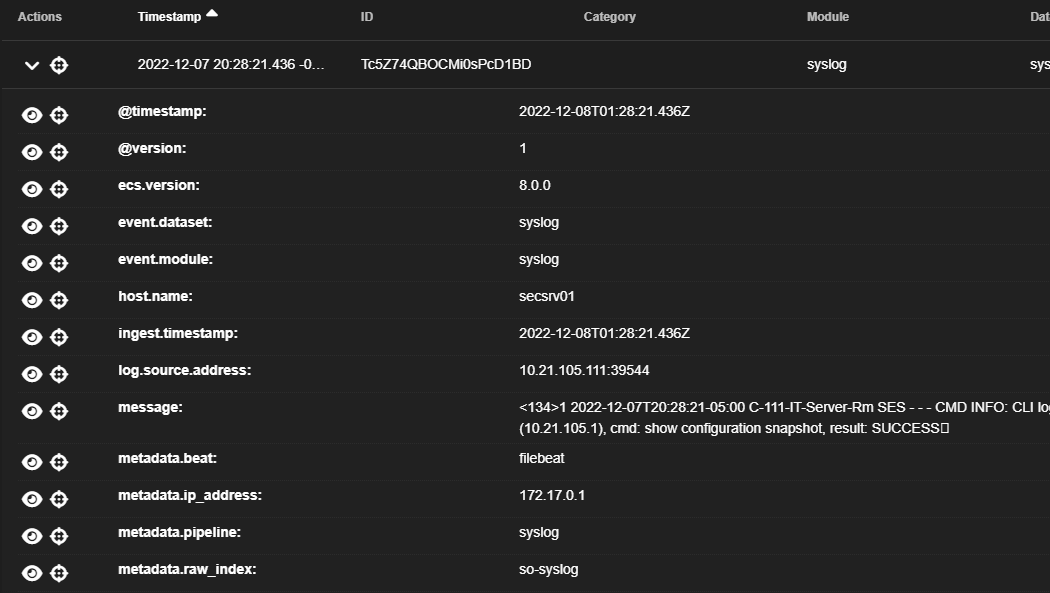
Task: Select event ID Tc5Z74QBOCMi0sPcD1BD
Action: pos(446,64)
